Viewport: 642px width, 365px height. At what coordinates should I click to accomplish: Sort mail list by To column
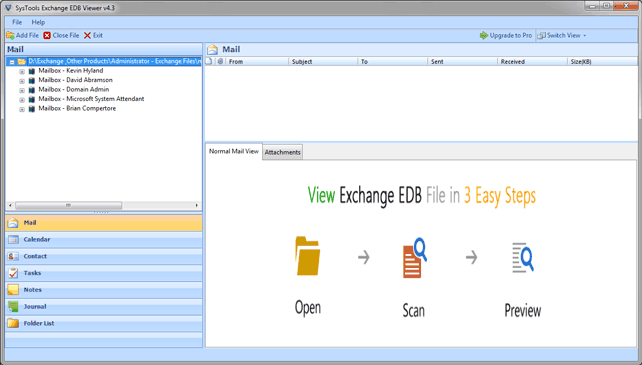pos(393,61)
